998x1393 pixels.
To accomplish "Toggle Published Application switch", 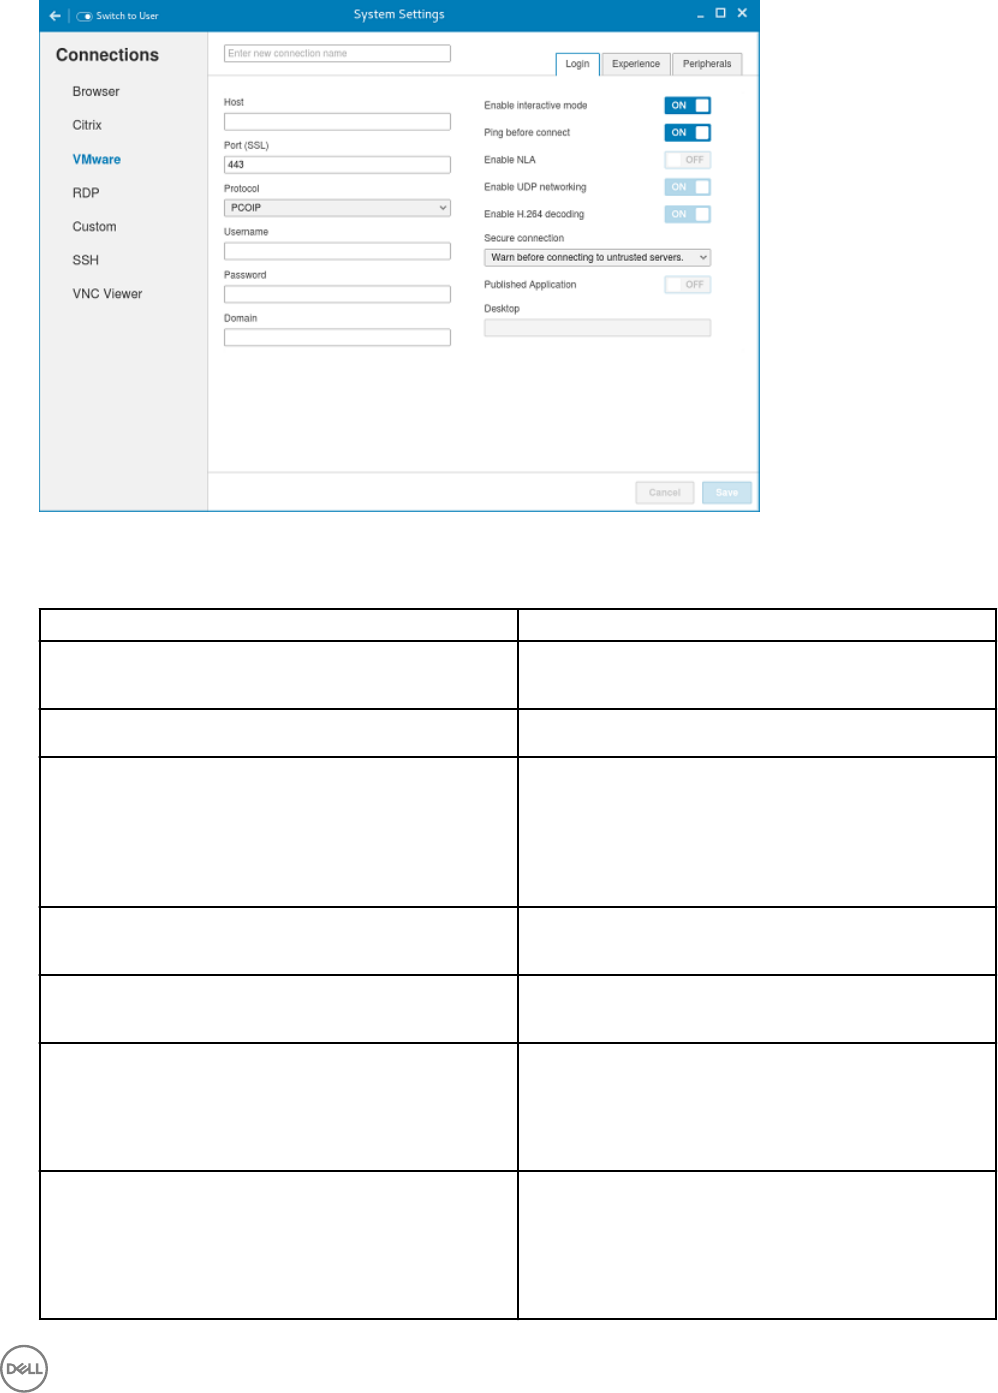I will tap(688, 285).
